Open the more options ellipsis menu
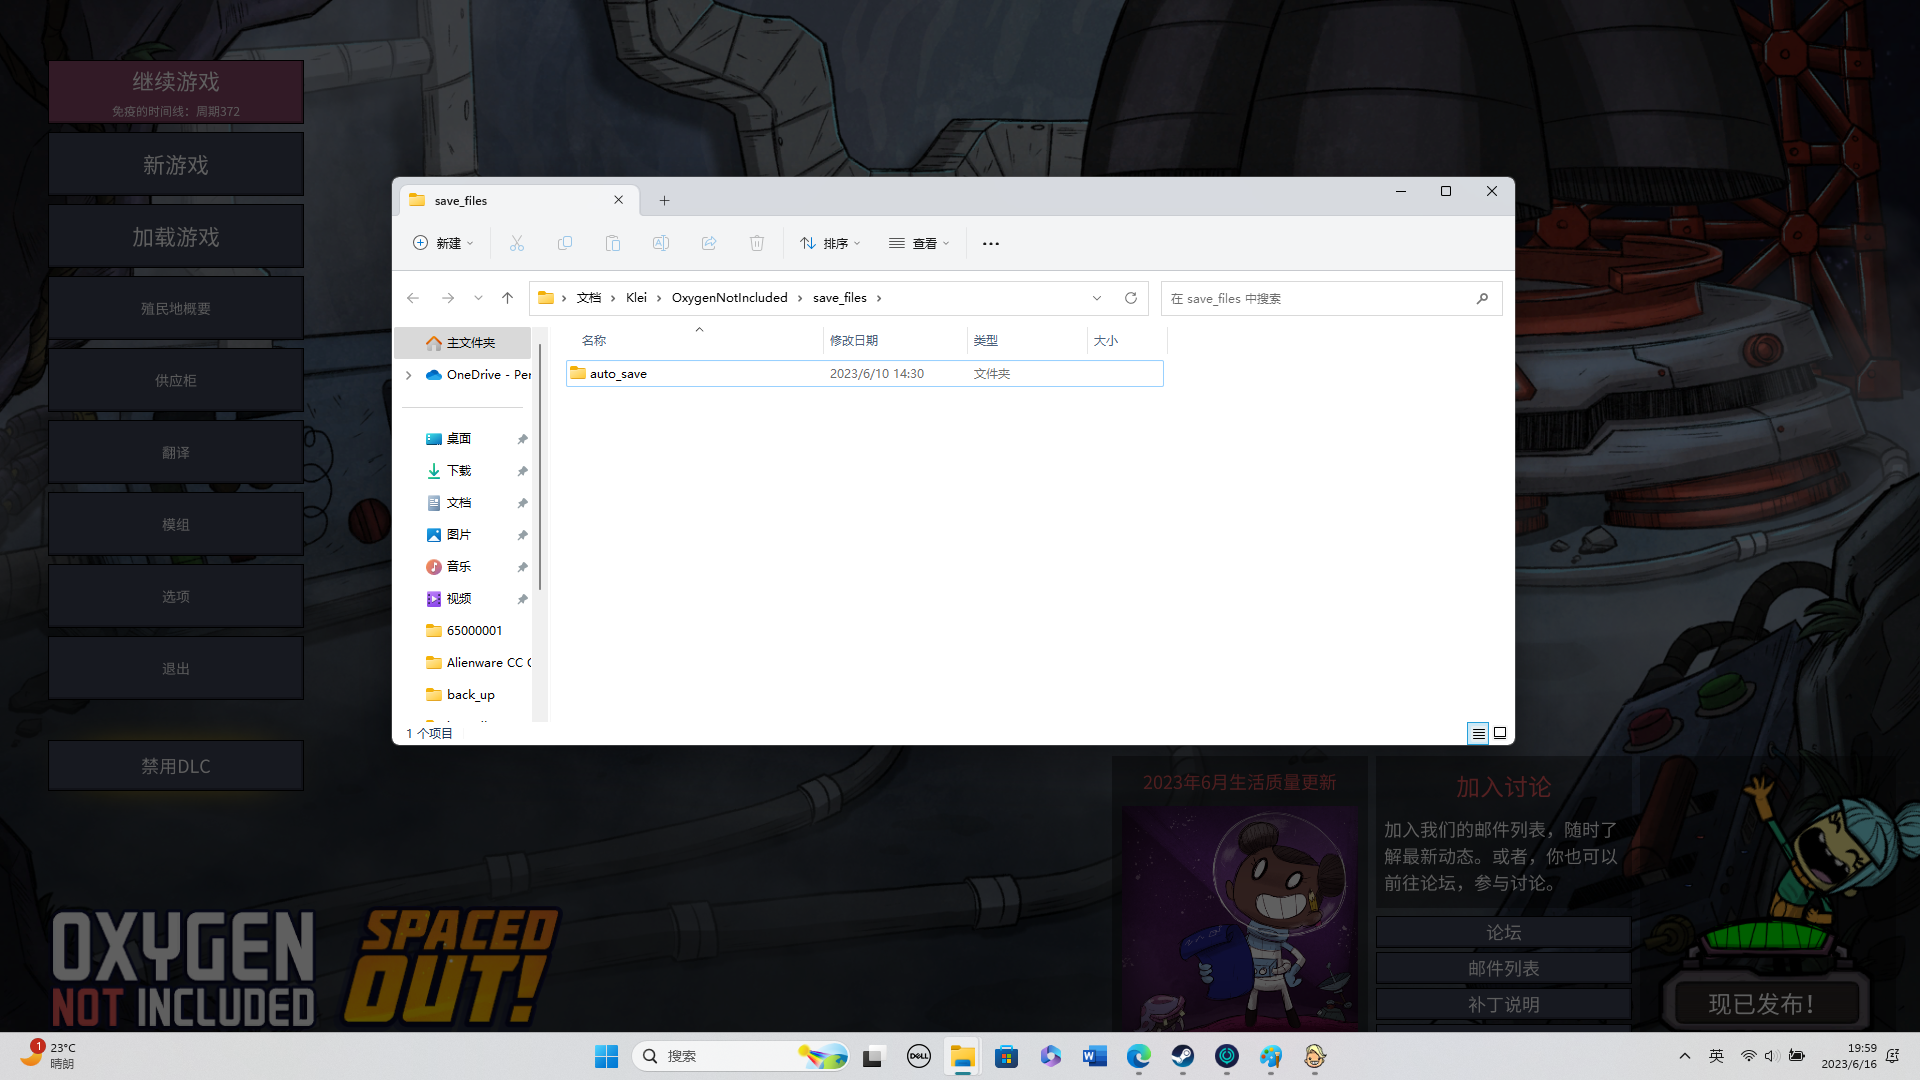The image size is (1920, 1080). click(991, 243)
